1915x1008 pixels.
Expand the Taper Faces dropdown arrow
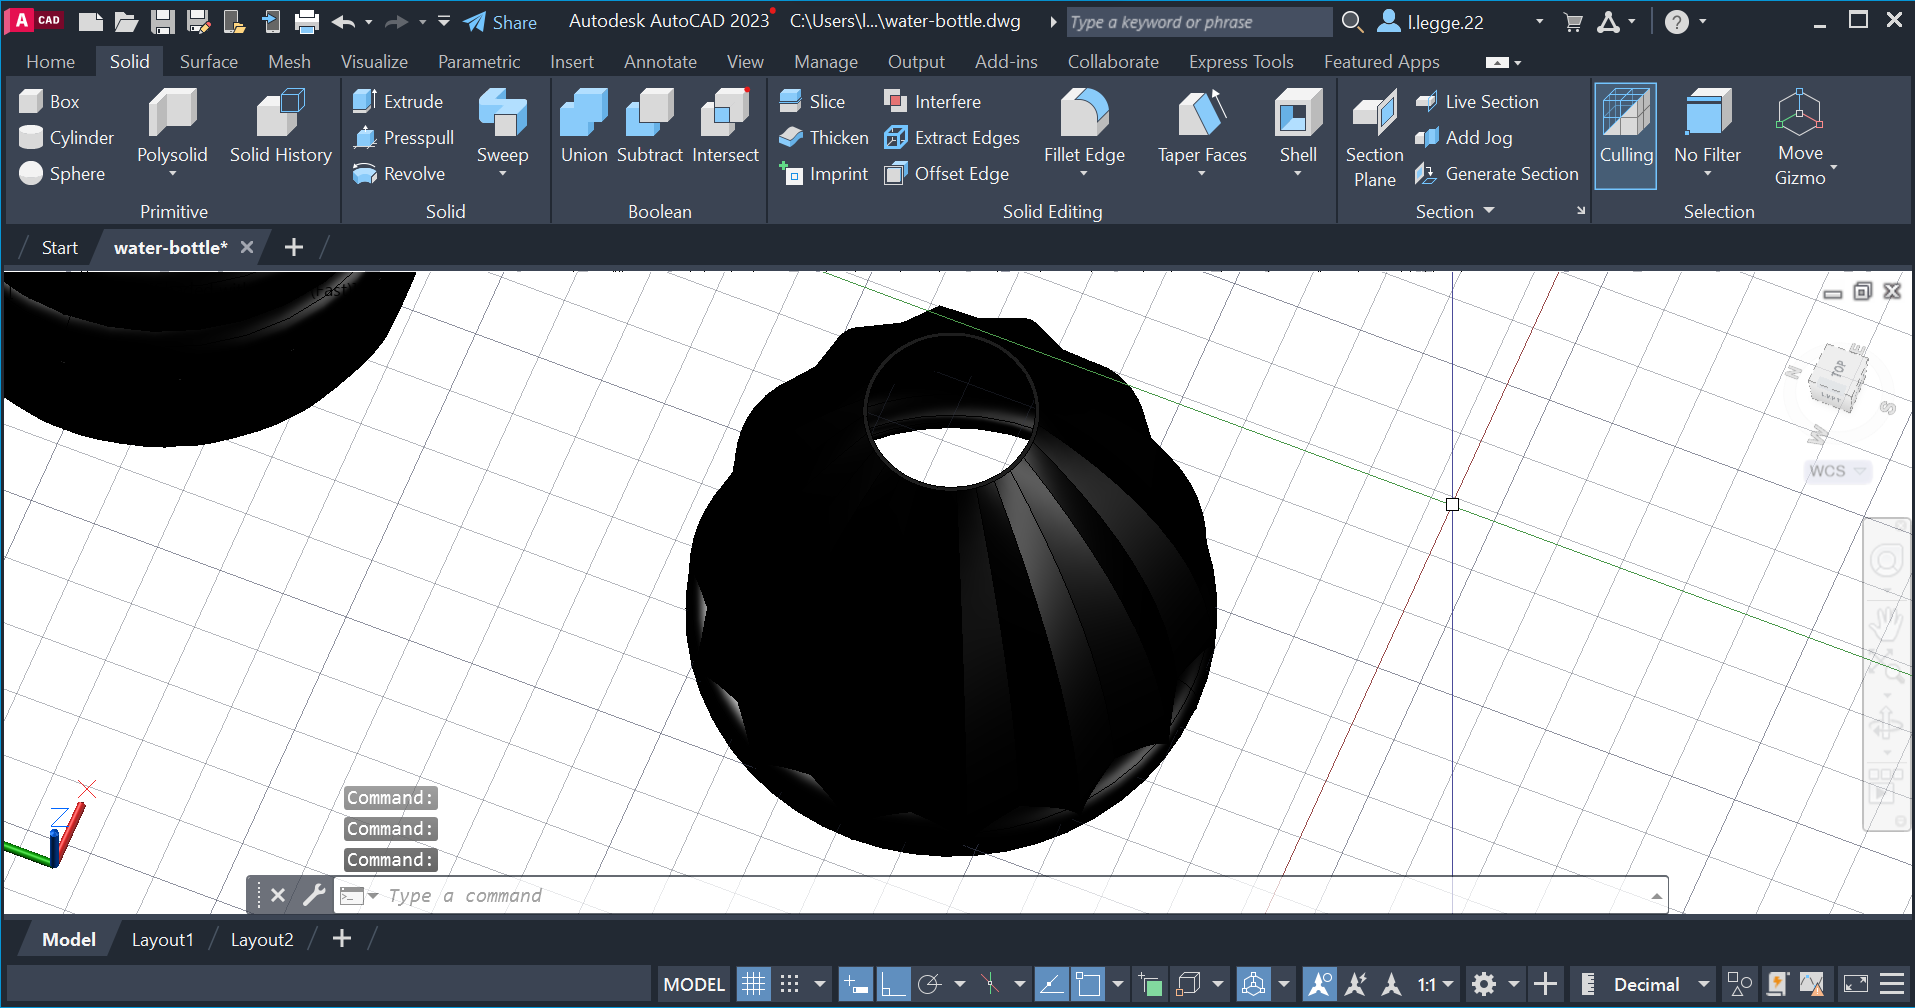point(1202,174)
